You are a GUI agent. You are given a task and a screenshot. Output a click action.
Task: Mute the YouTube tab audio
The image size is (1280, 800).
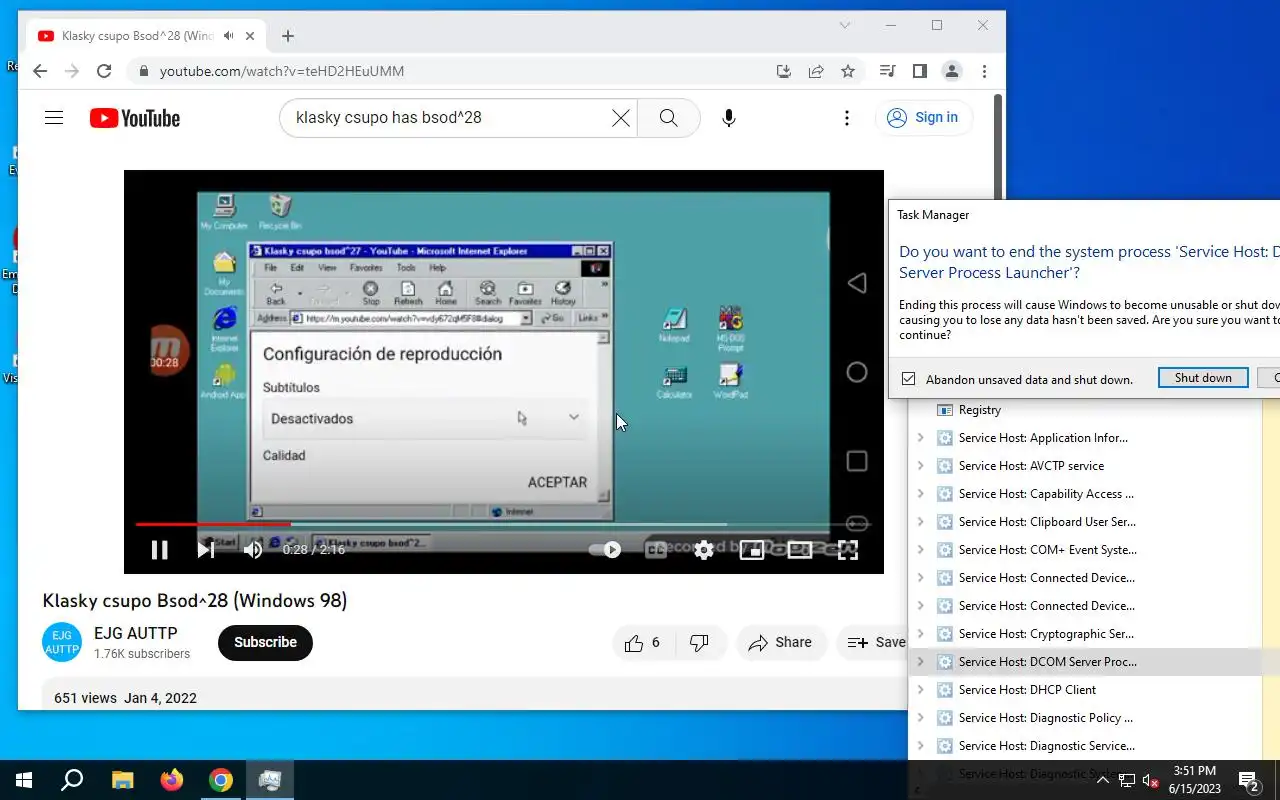[x=229, y=36]
